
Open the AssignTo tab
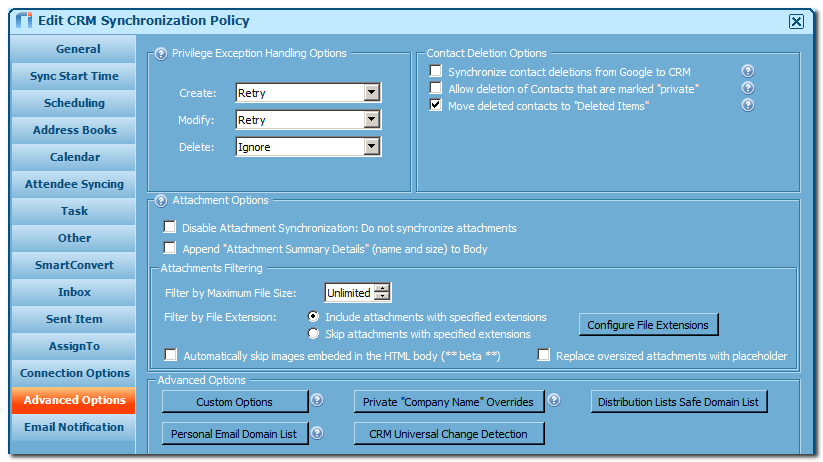(x=73, y=346)
